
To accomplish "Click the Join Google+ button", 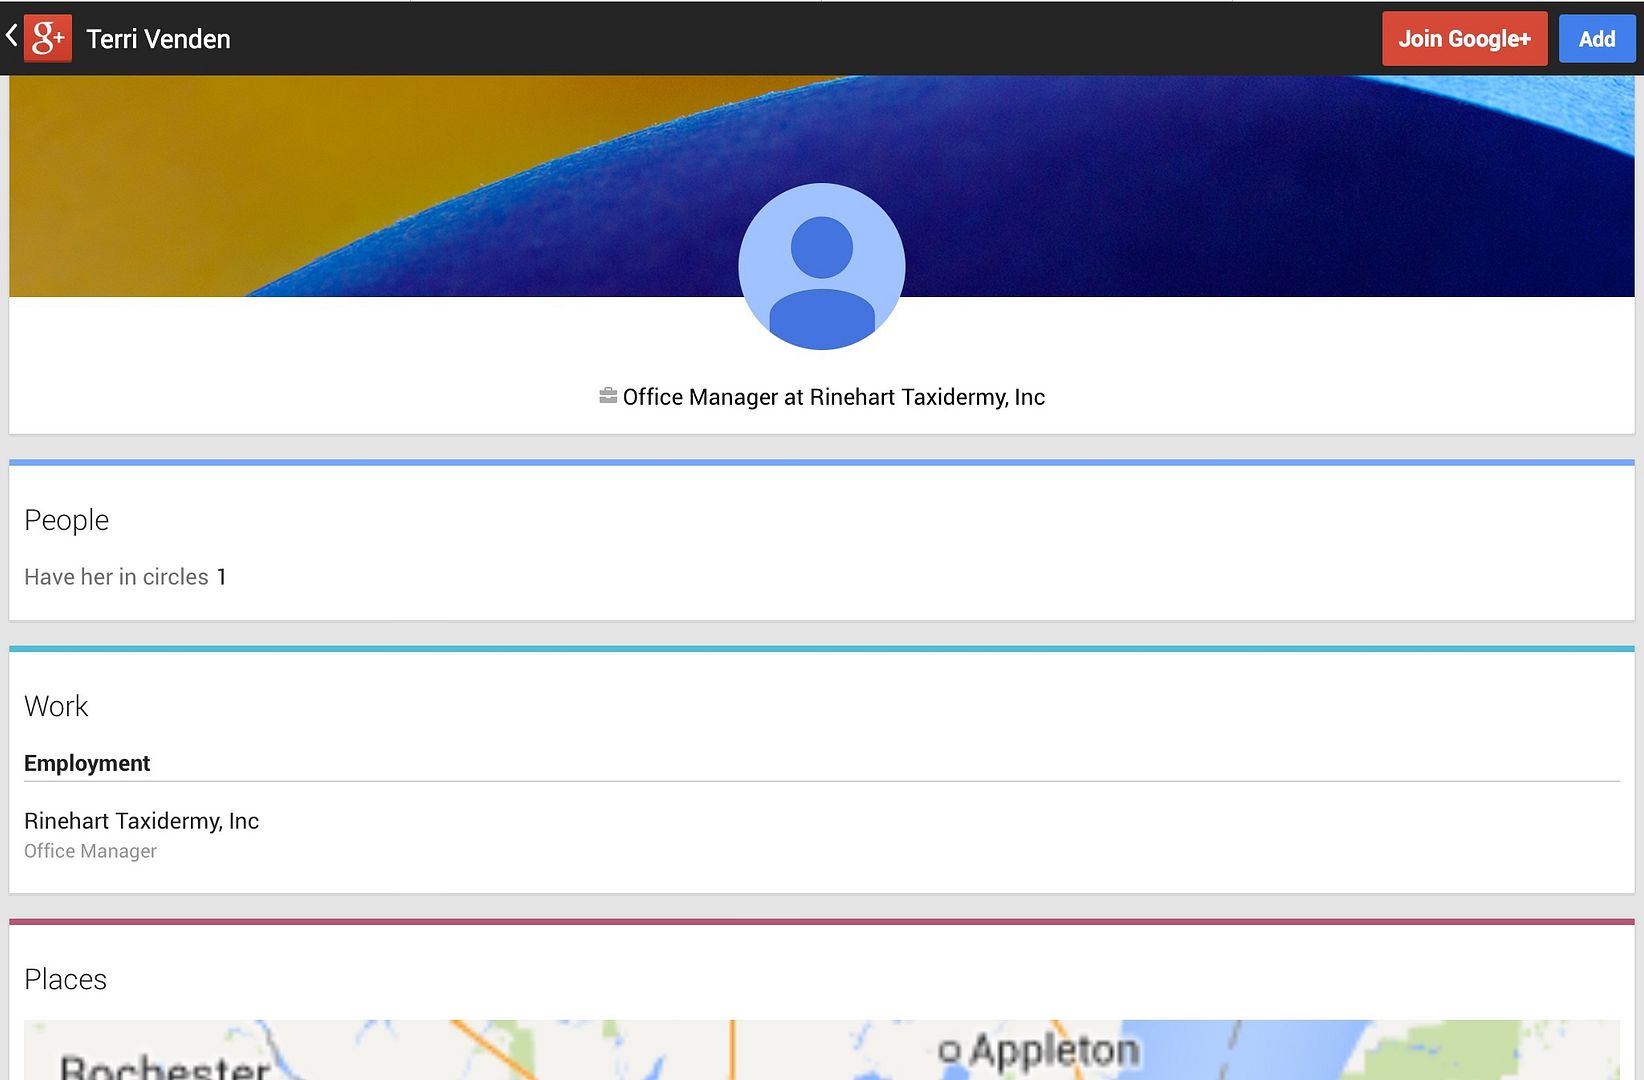I will coord(1464,39).
